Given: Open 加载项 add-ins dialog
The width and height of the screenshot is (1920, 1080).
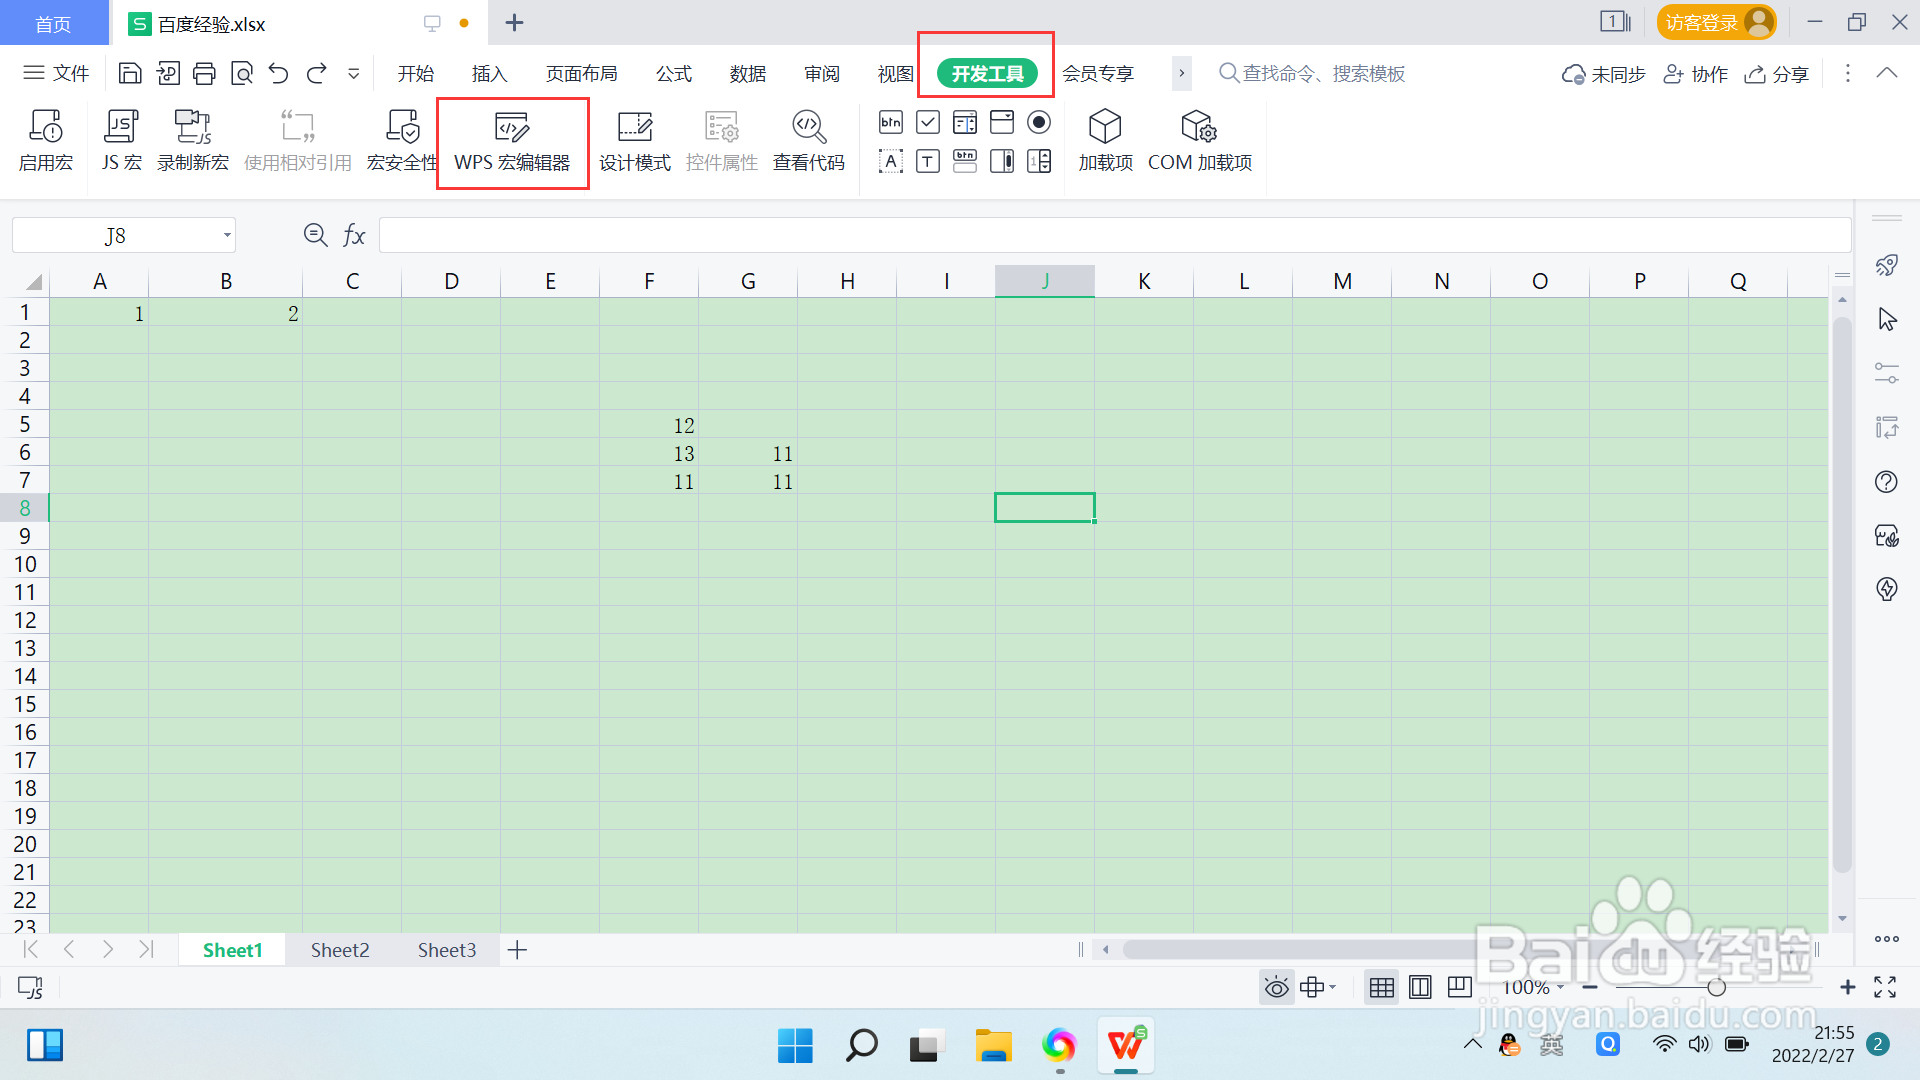Looking at the screenshot, I should 1106,142.
